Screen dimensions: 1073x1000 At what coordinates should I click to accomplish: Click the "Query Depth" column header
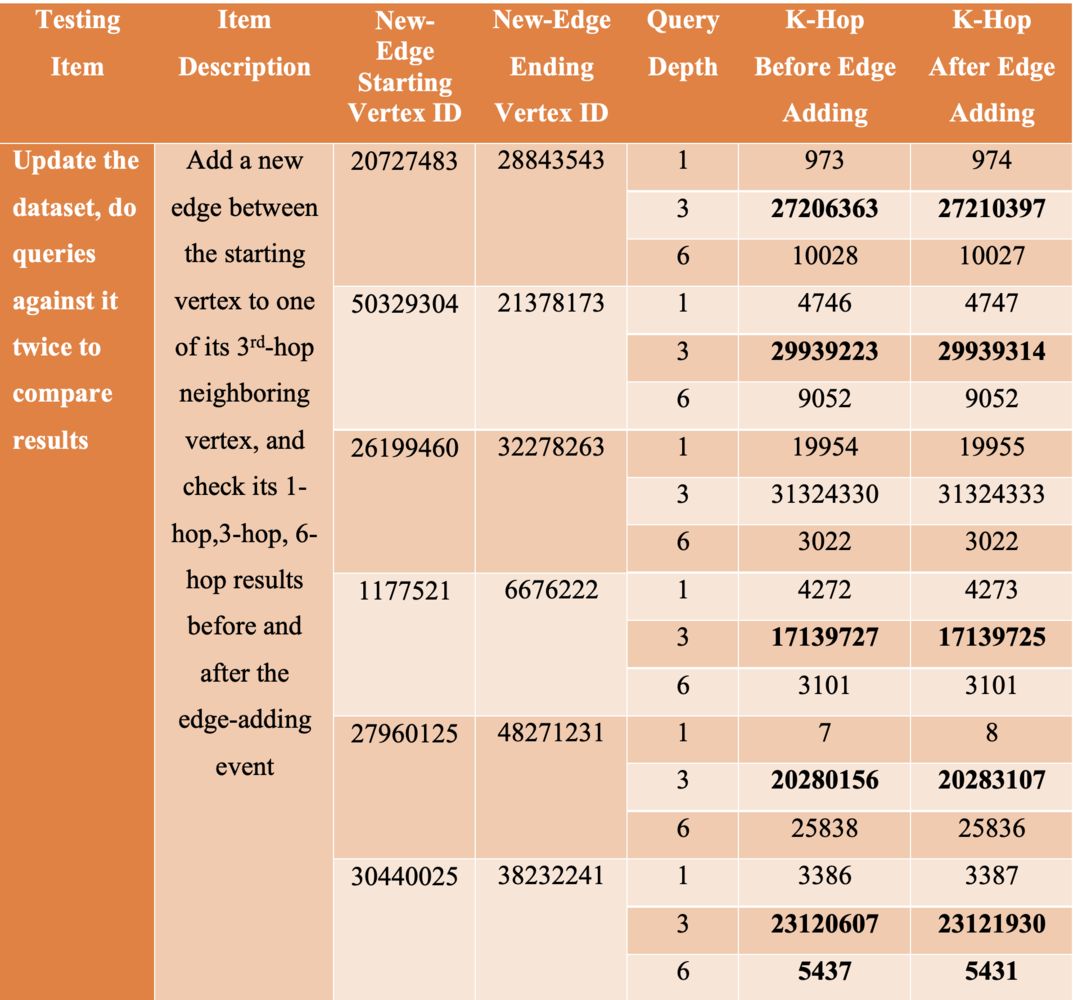pyautogui.click(x=682, y=45)
